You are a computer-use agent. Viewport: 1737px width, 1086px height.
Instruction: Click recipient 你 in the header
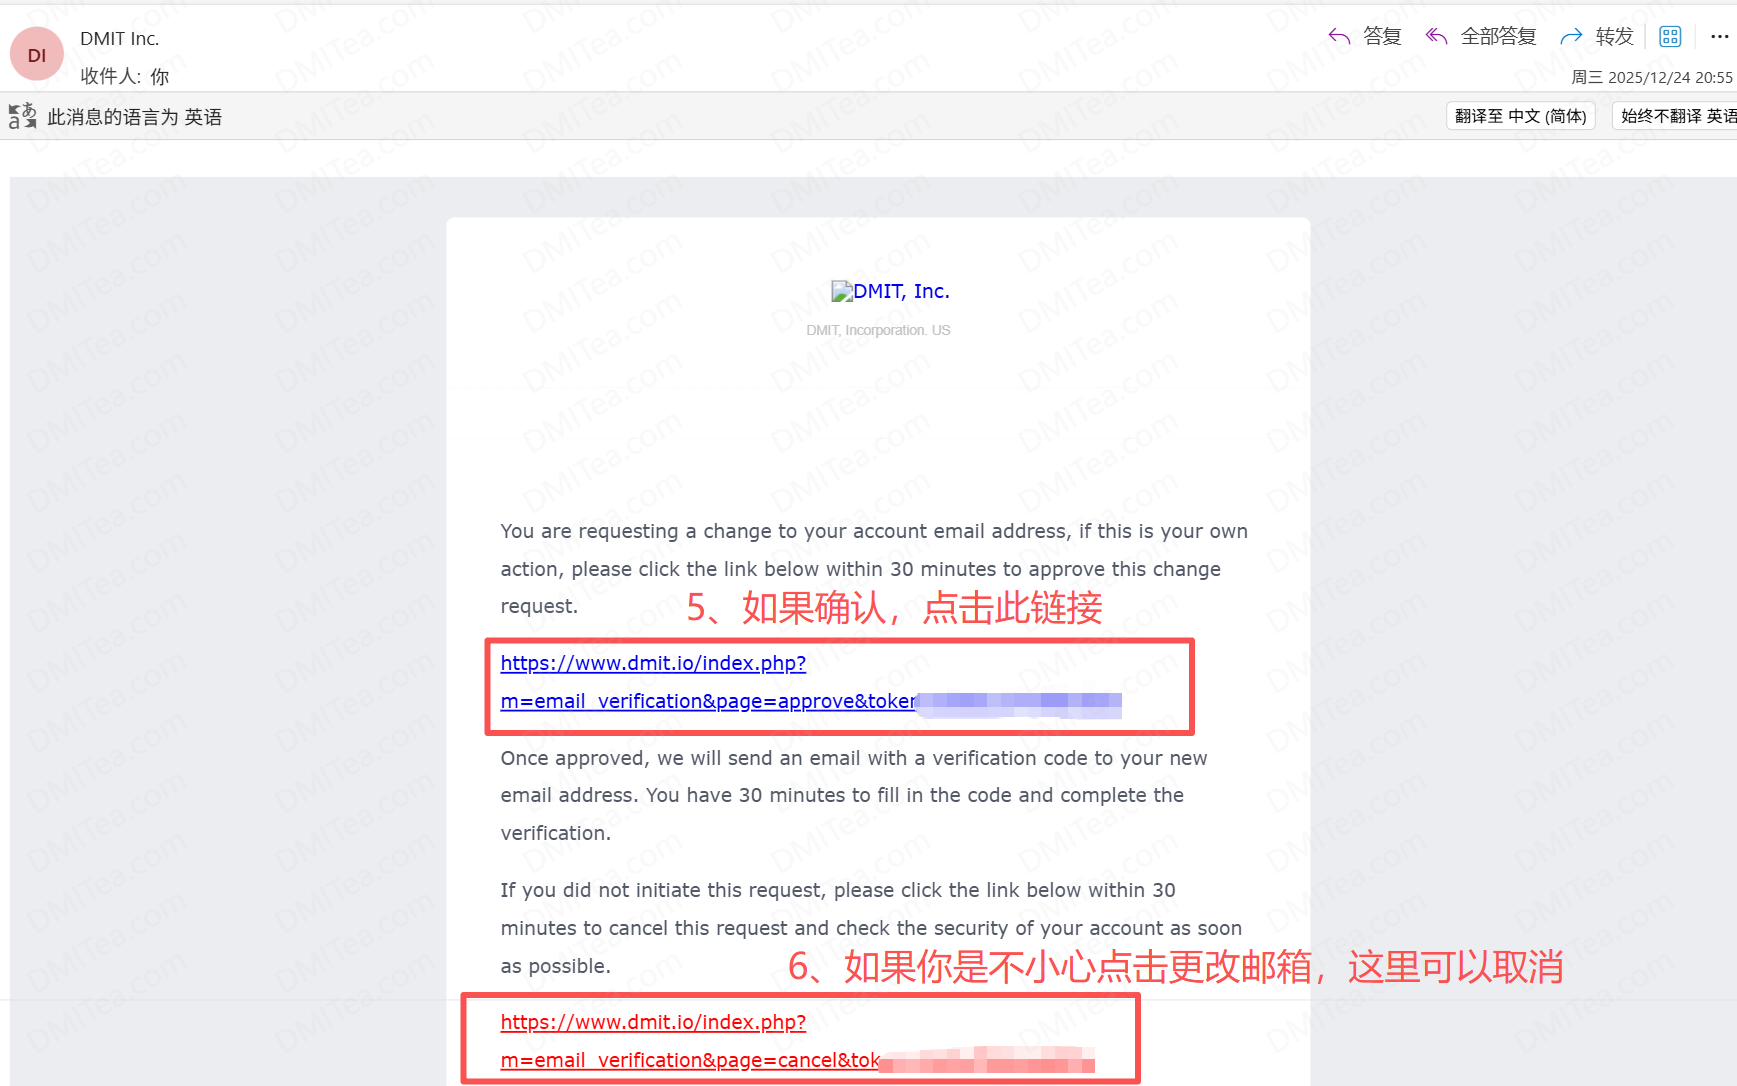pos(161,76)
